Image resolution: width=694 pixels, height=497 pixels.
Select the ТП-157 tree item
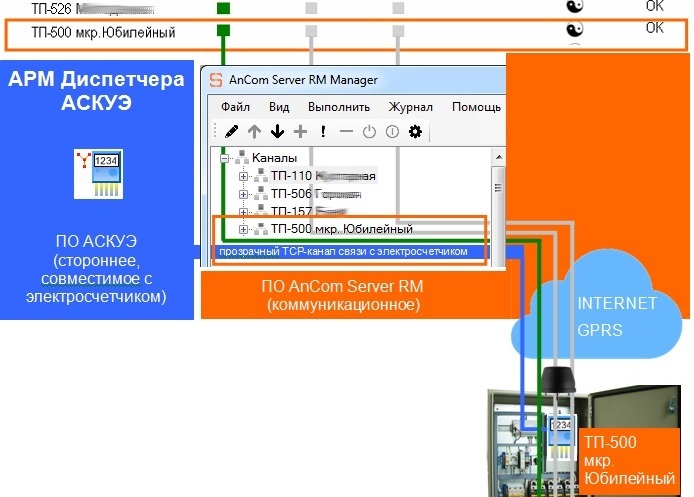pos(308,211)
